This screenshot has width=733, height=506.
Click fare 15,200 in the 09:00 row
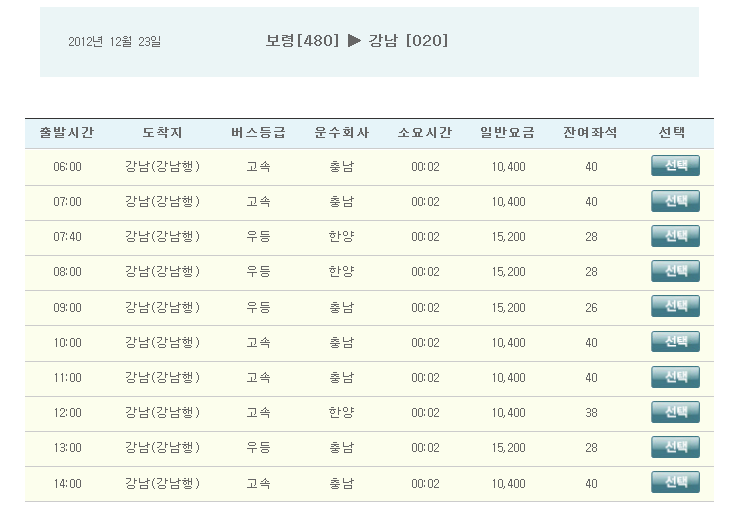(x=508, y=308)
